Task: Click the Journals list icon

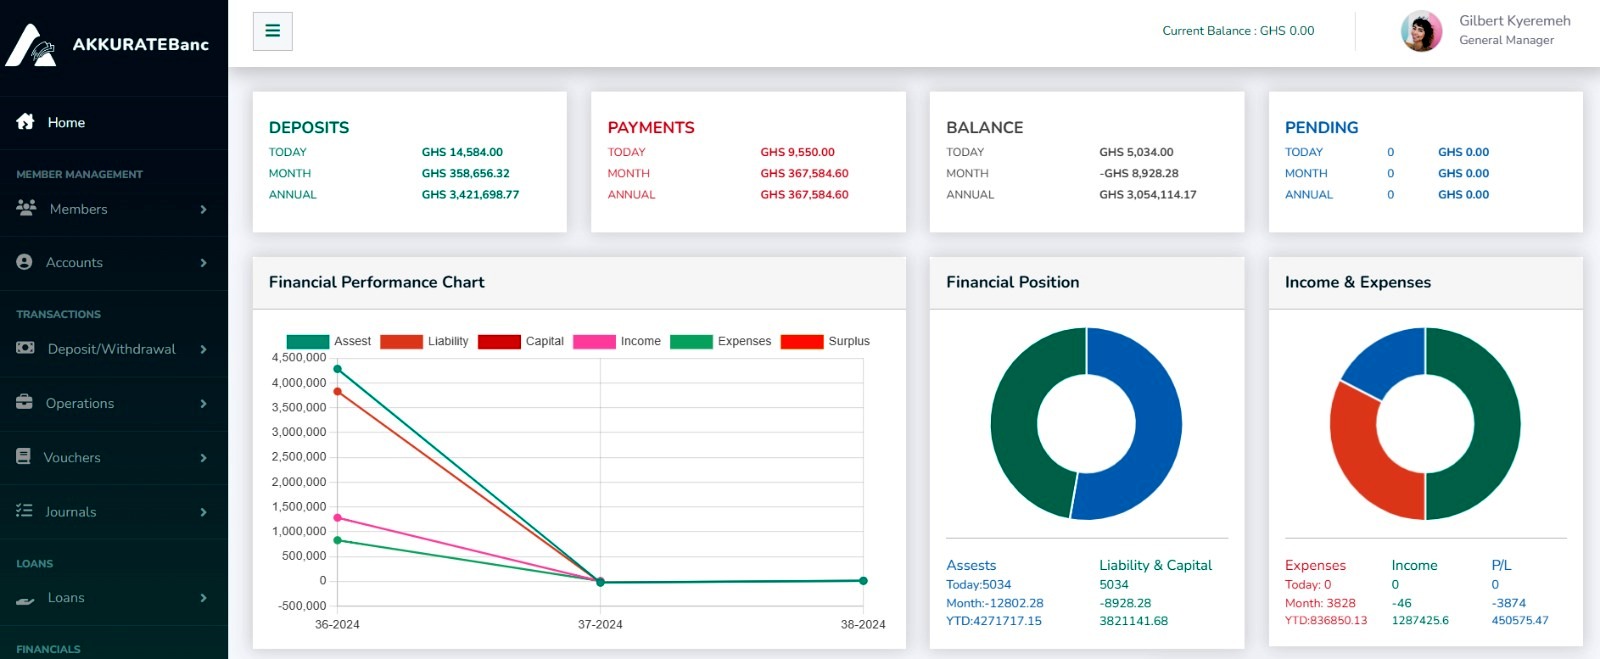Action: click(25, 511)
